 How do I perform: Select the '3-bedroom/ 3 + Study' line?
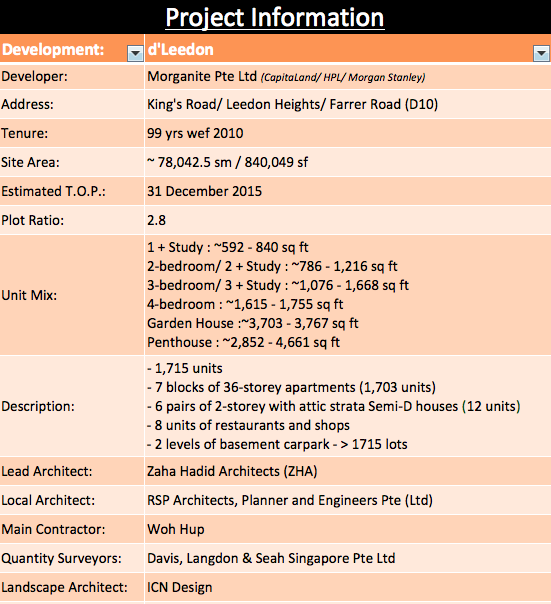coord(278,285)
